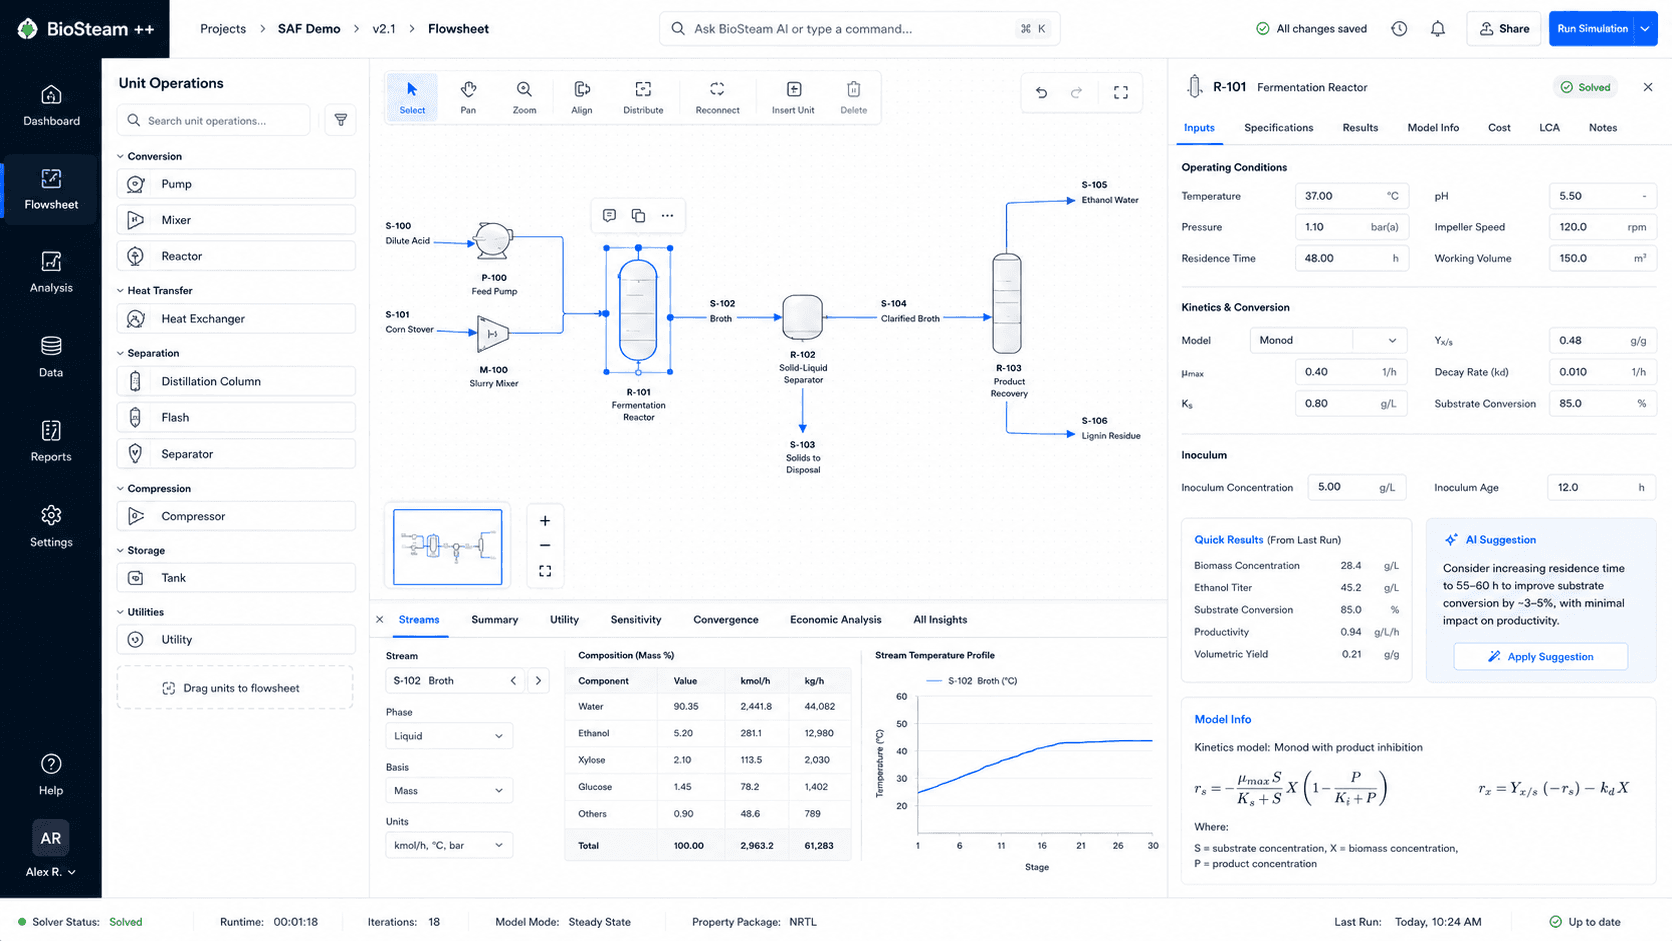
Task: Go to previous stream
Action: 514,681
